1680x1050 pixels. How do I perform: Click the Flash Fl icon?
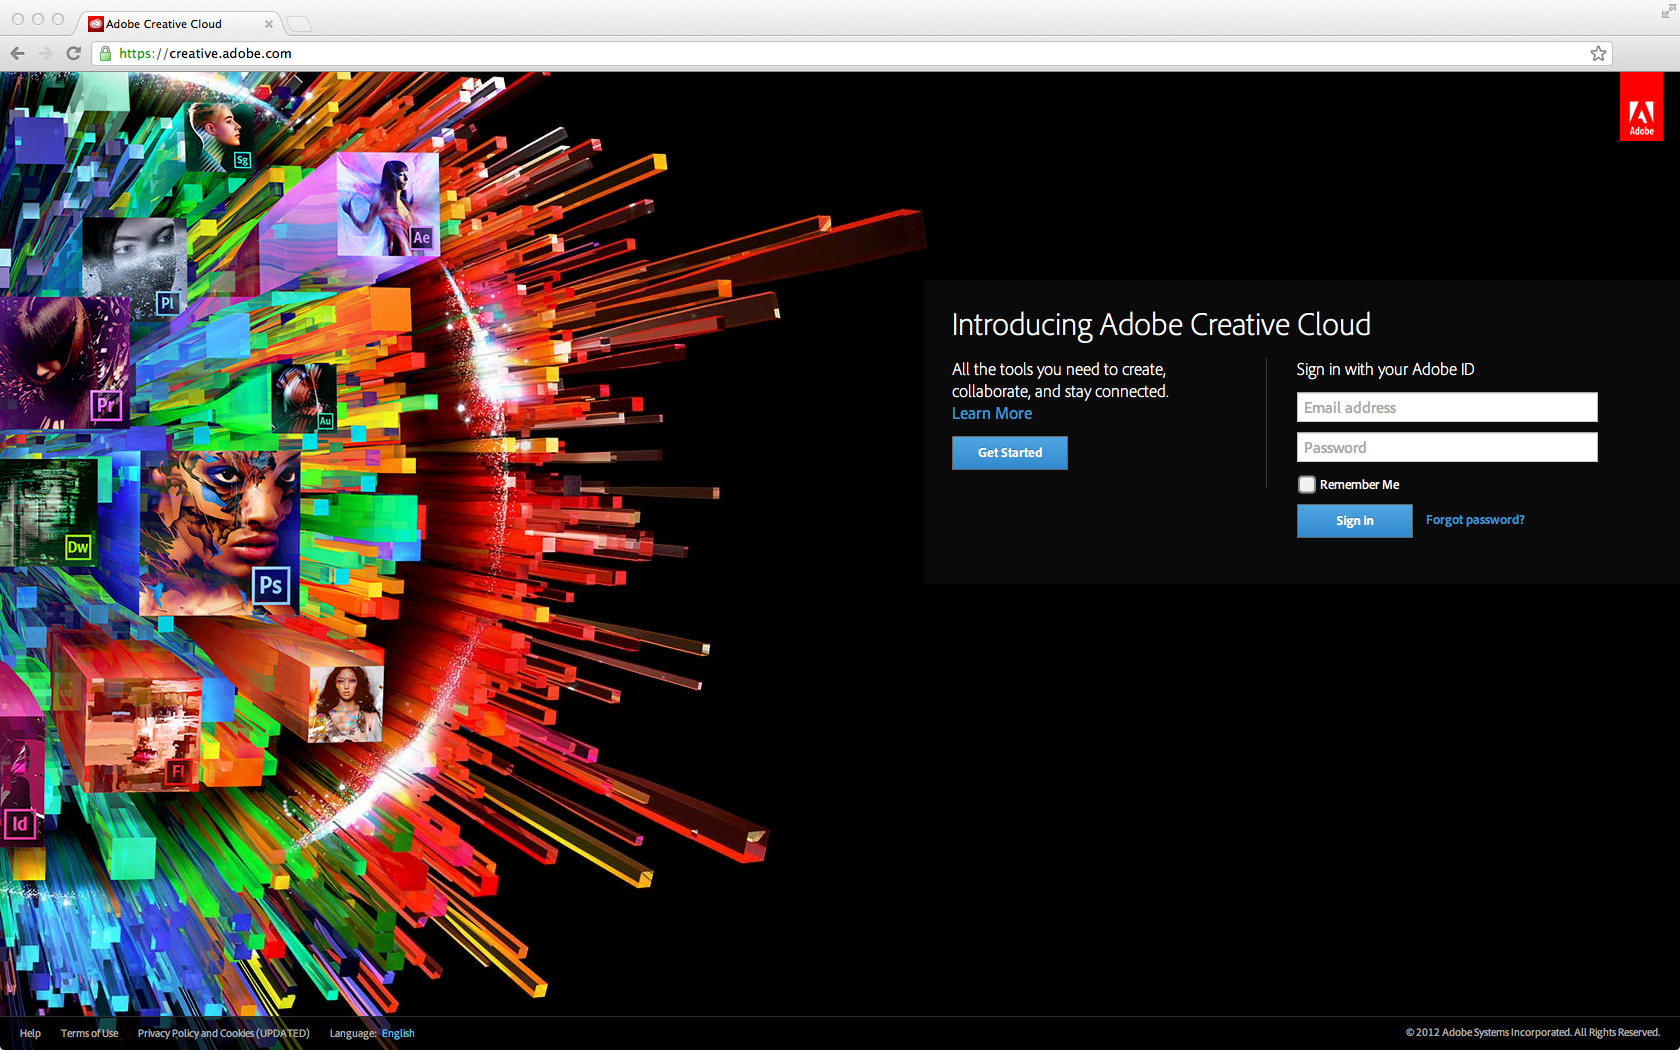[x=178, y=771]
